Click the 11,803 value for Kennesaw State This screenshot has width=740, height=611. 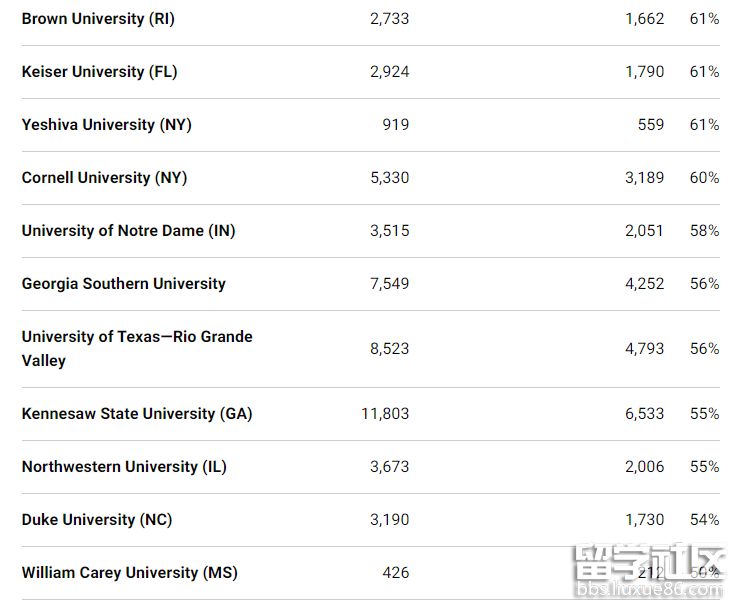click(x=385, y=414)
